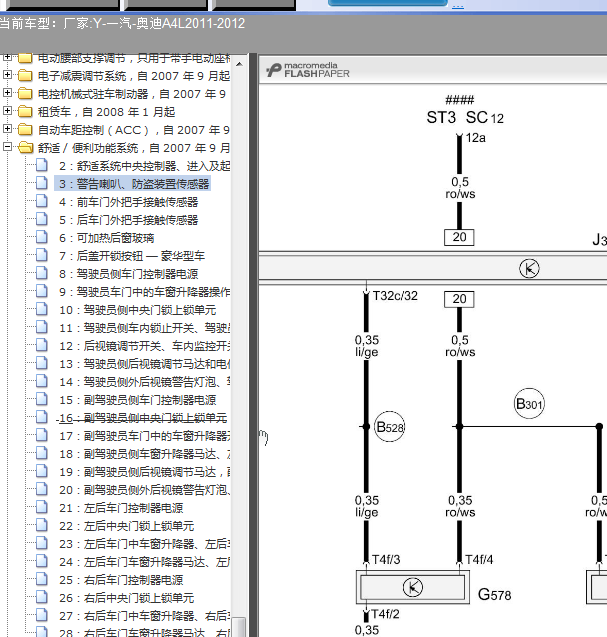Click the document icon beside page 25
Viewport: 607px width, 637px height.
(41, 578)
